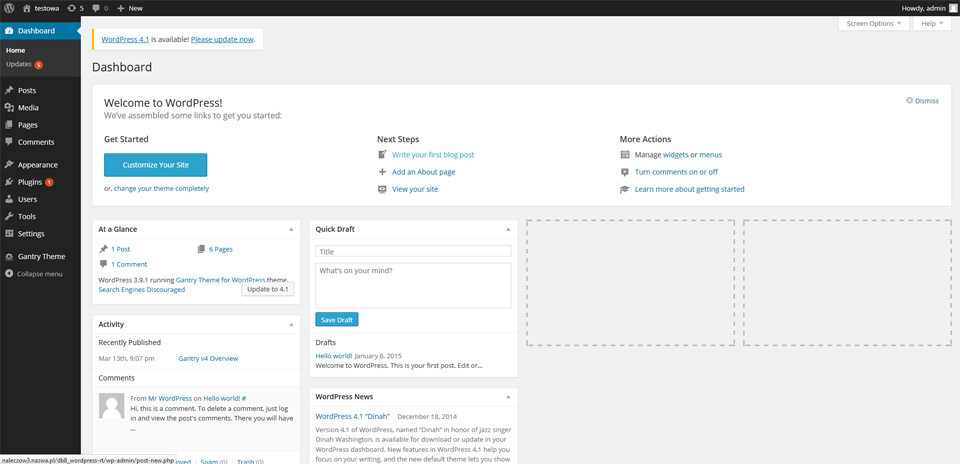Click the Save Draft button
The width and height of the screenshot is (960, 464).
[x=337, y=320]
